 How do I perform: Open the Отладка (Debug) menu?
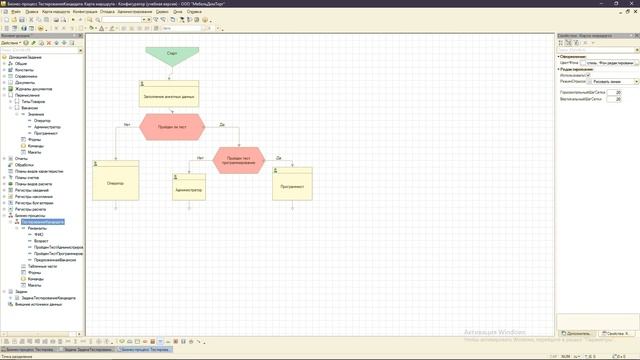(107, 12)
